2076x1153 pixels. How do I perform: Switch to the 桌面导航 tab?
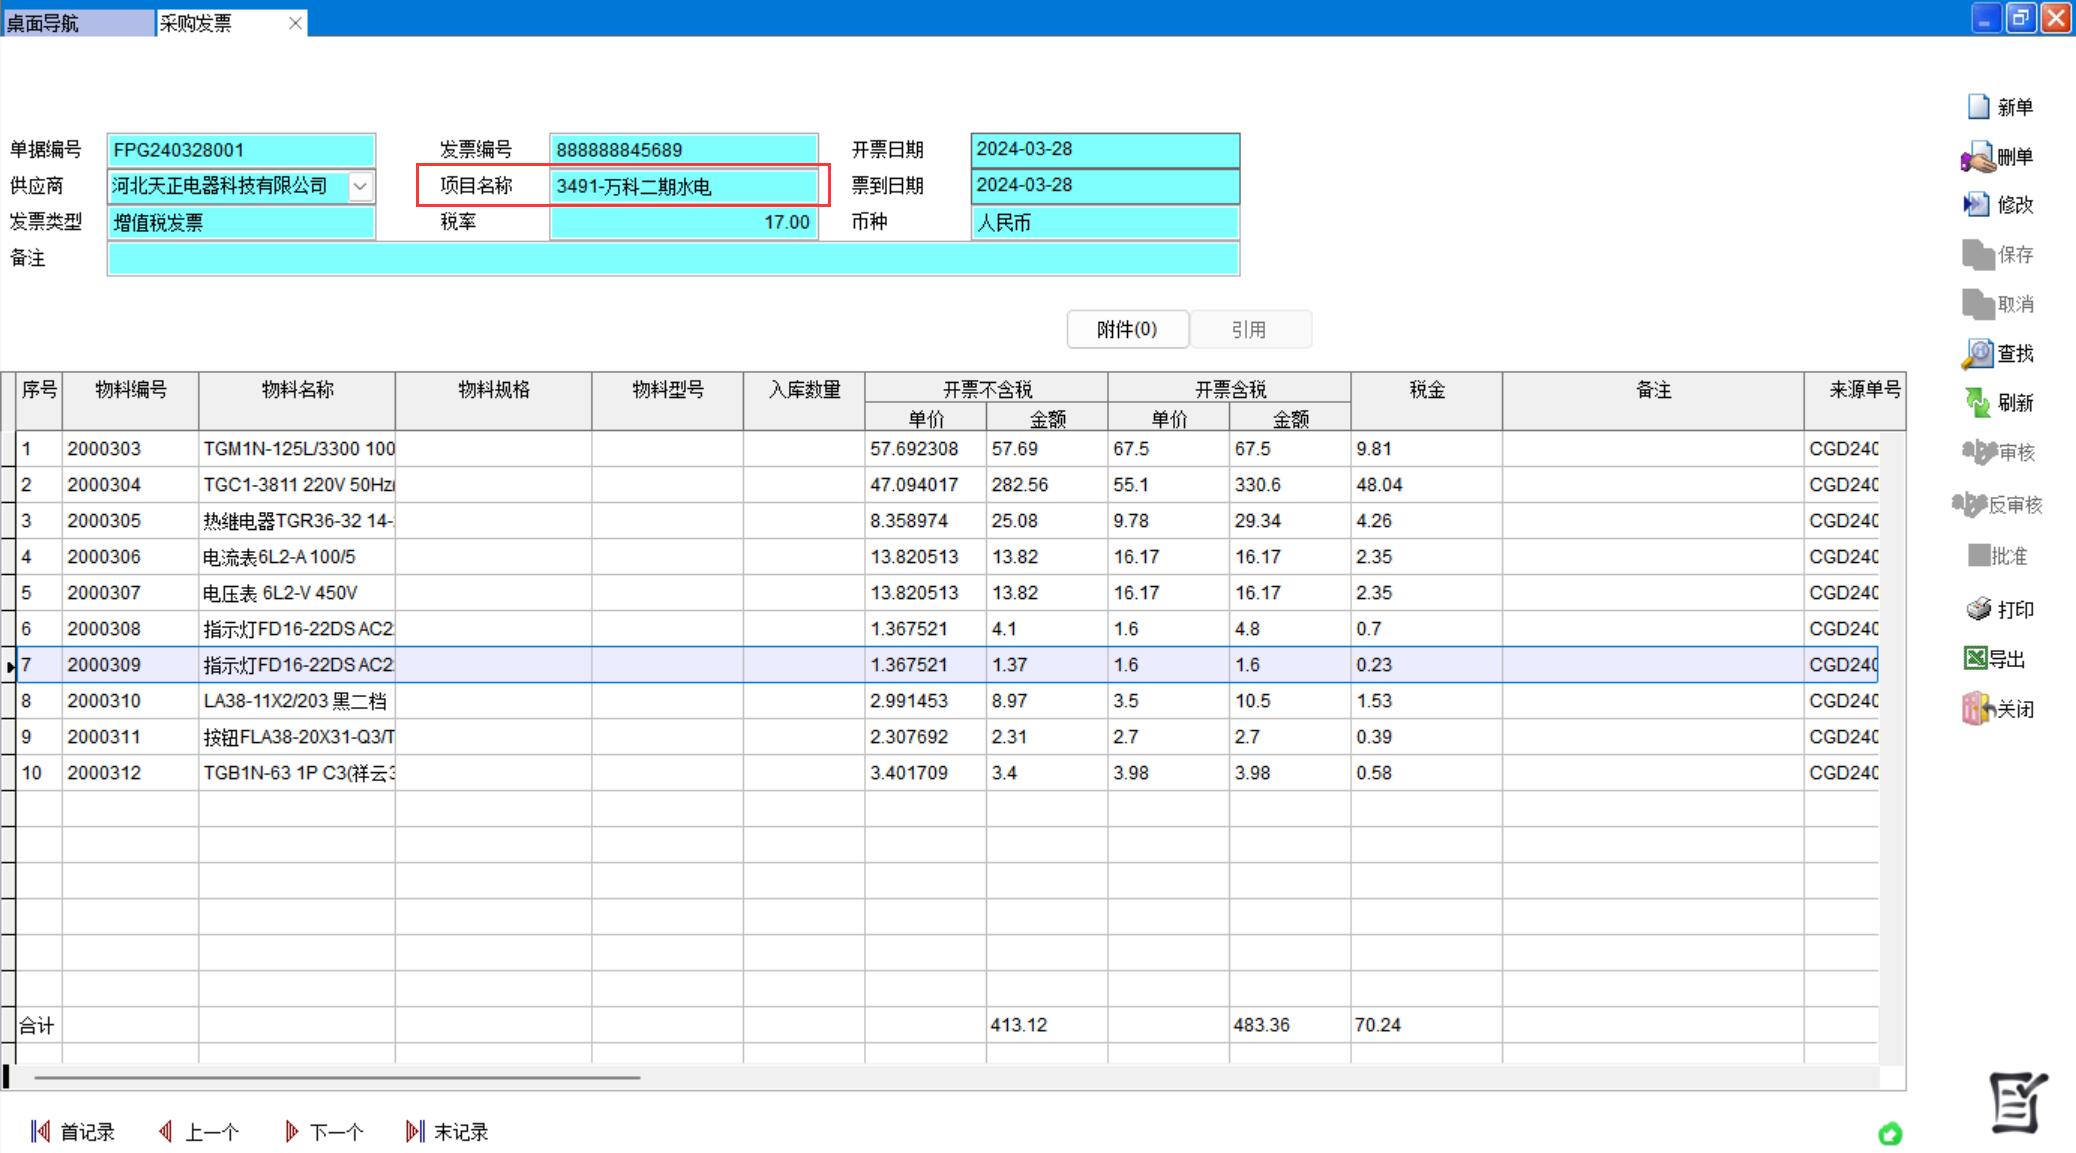click(44, 22)
